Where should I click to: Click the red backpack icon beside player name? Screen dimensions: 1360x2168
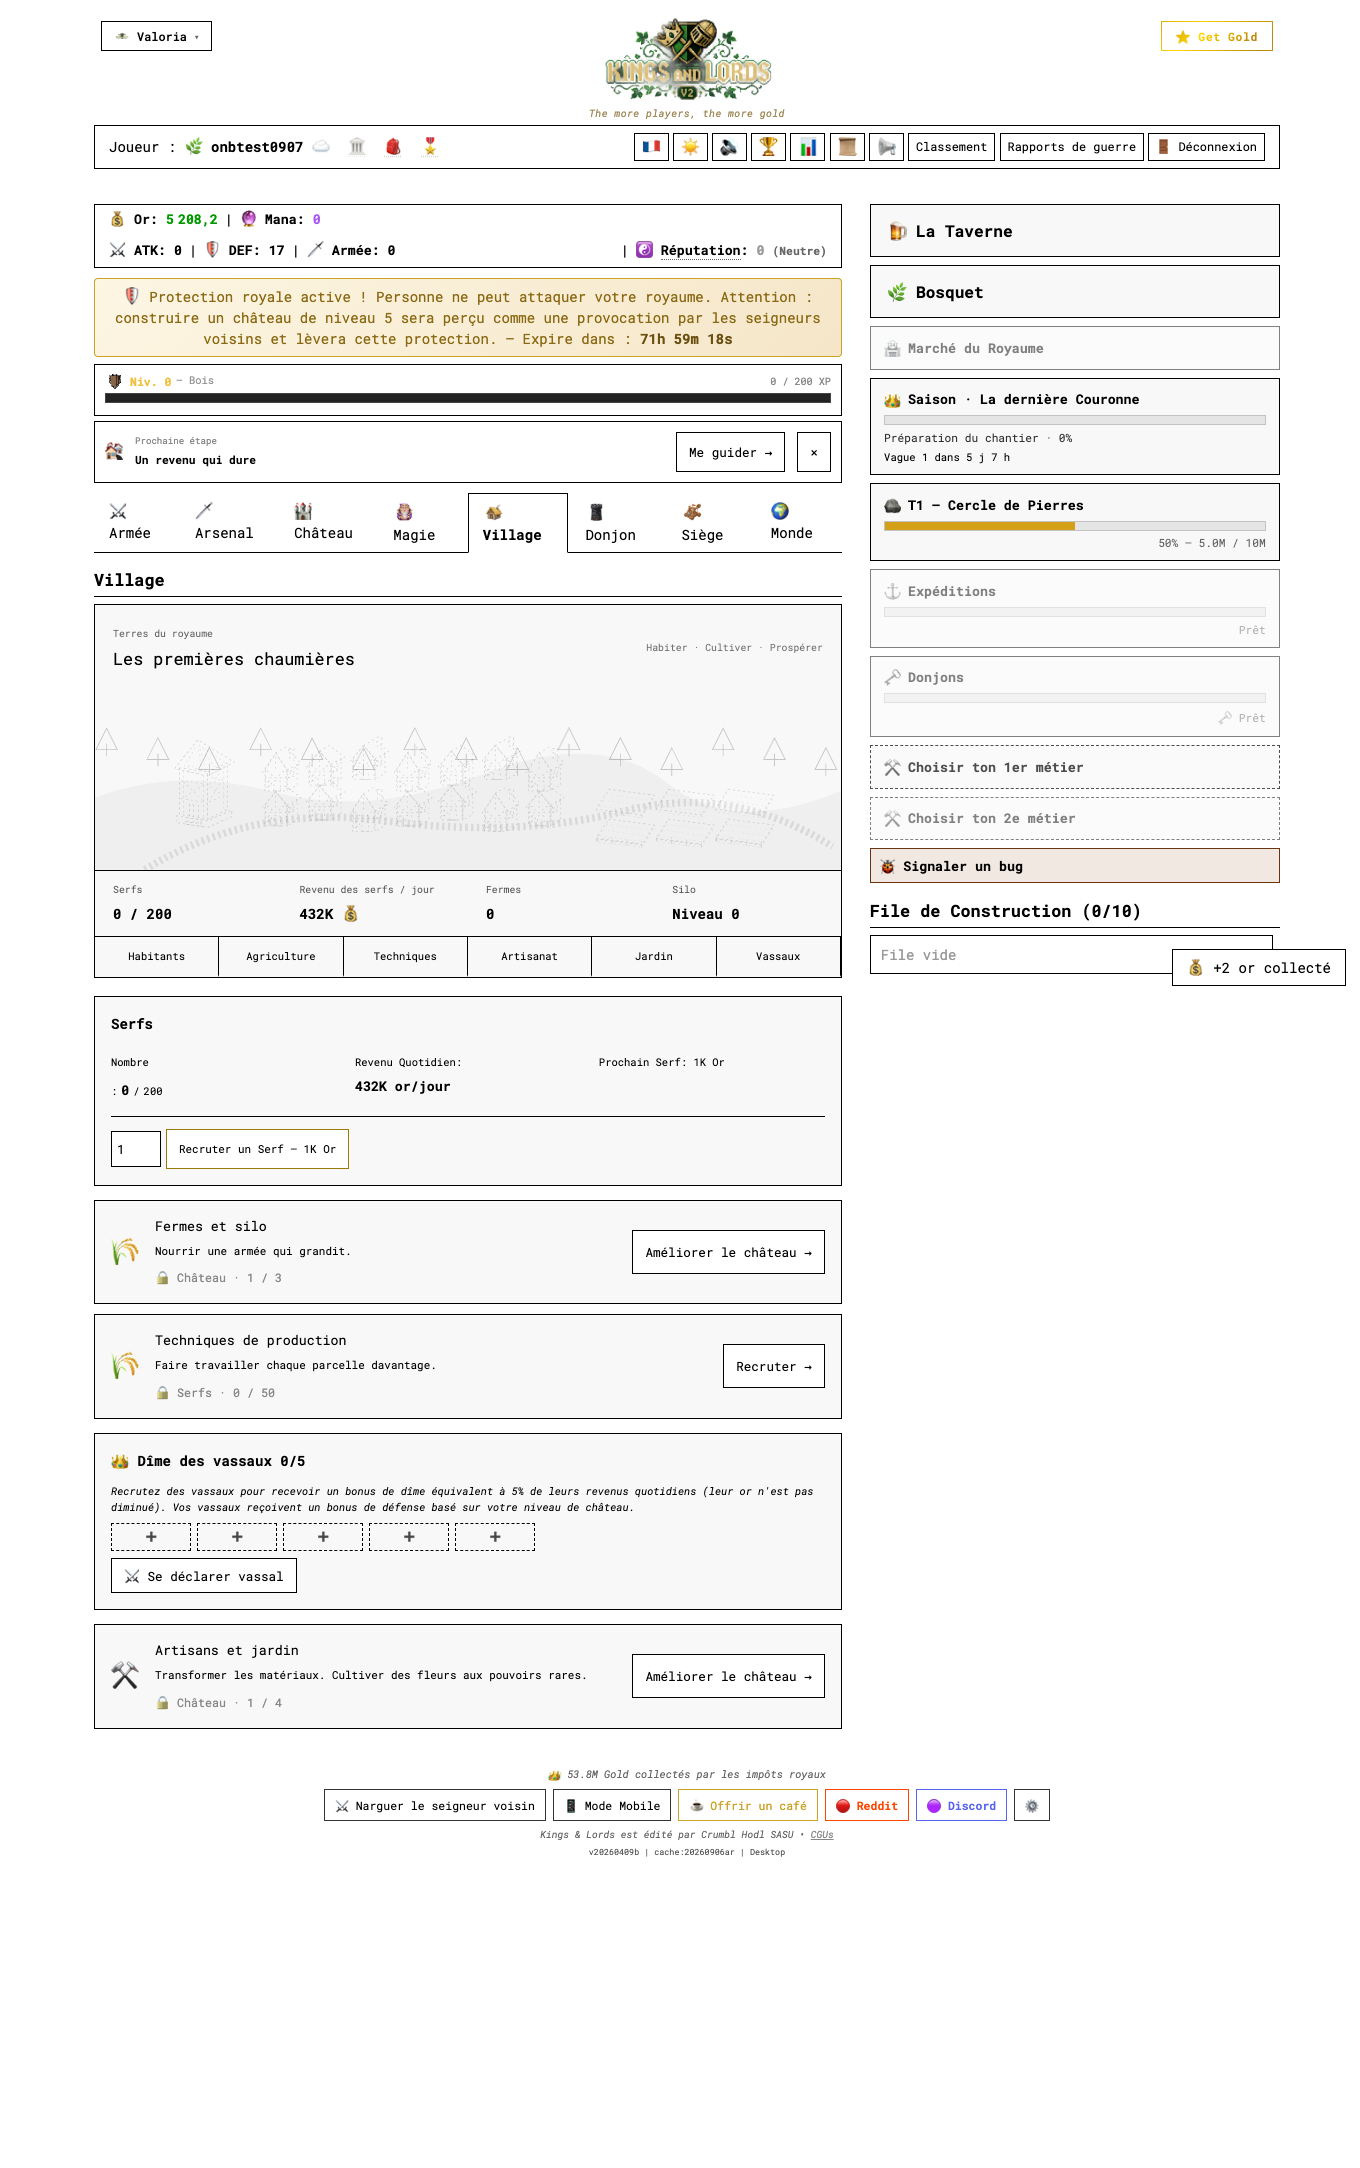393,147
